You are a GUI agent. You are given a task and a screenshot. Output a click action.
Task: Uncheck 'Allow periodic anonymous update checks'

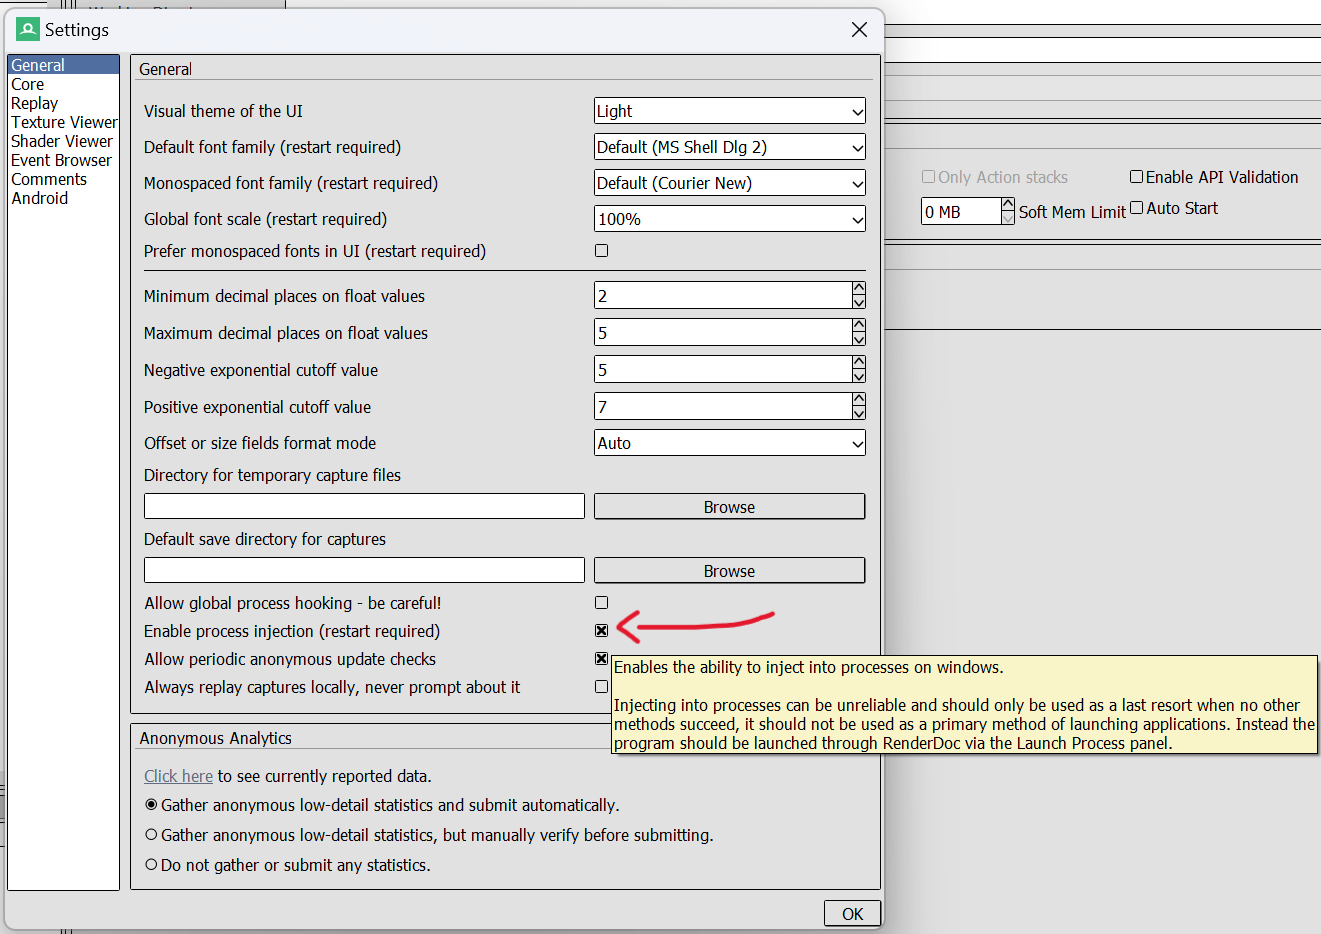[601, 658]
